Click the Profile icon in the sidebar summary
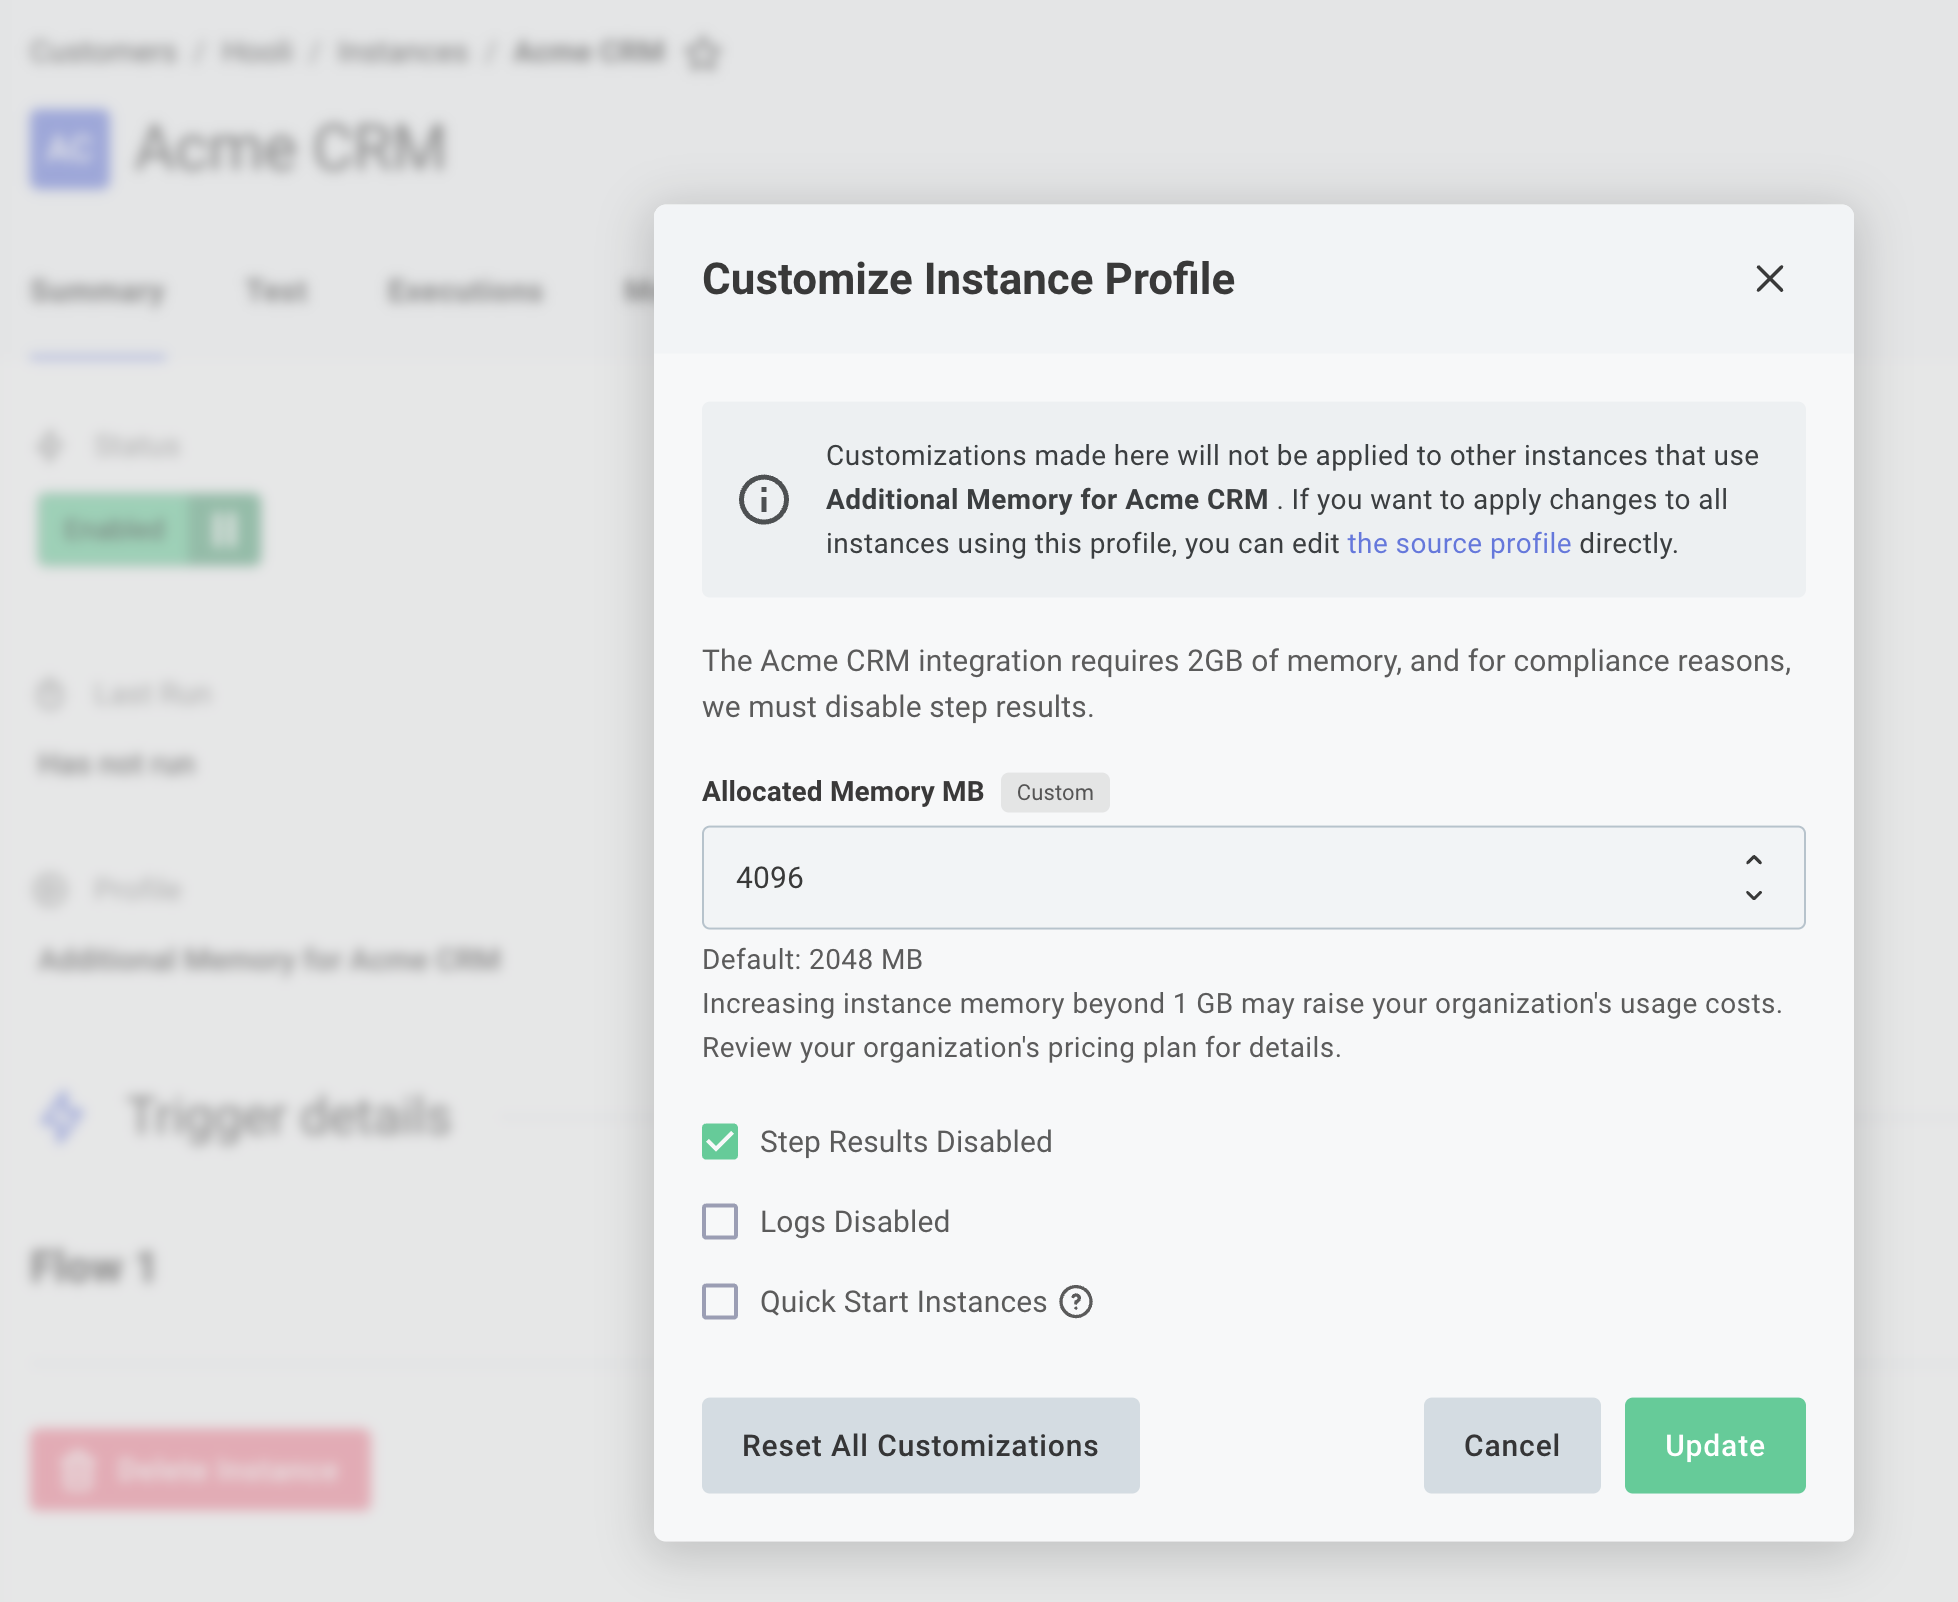 click(51, 890)
